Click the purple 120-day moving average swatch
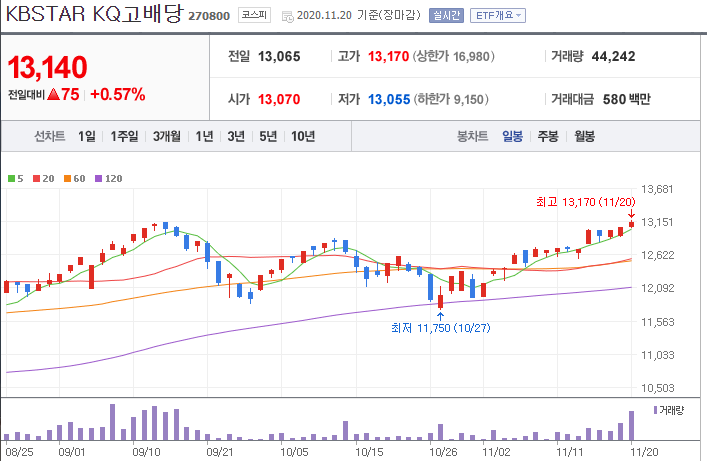Viewport: 707px width, 461px height. (98, 179)
